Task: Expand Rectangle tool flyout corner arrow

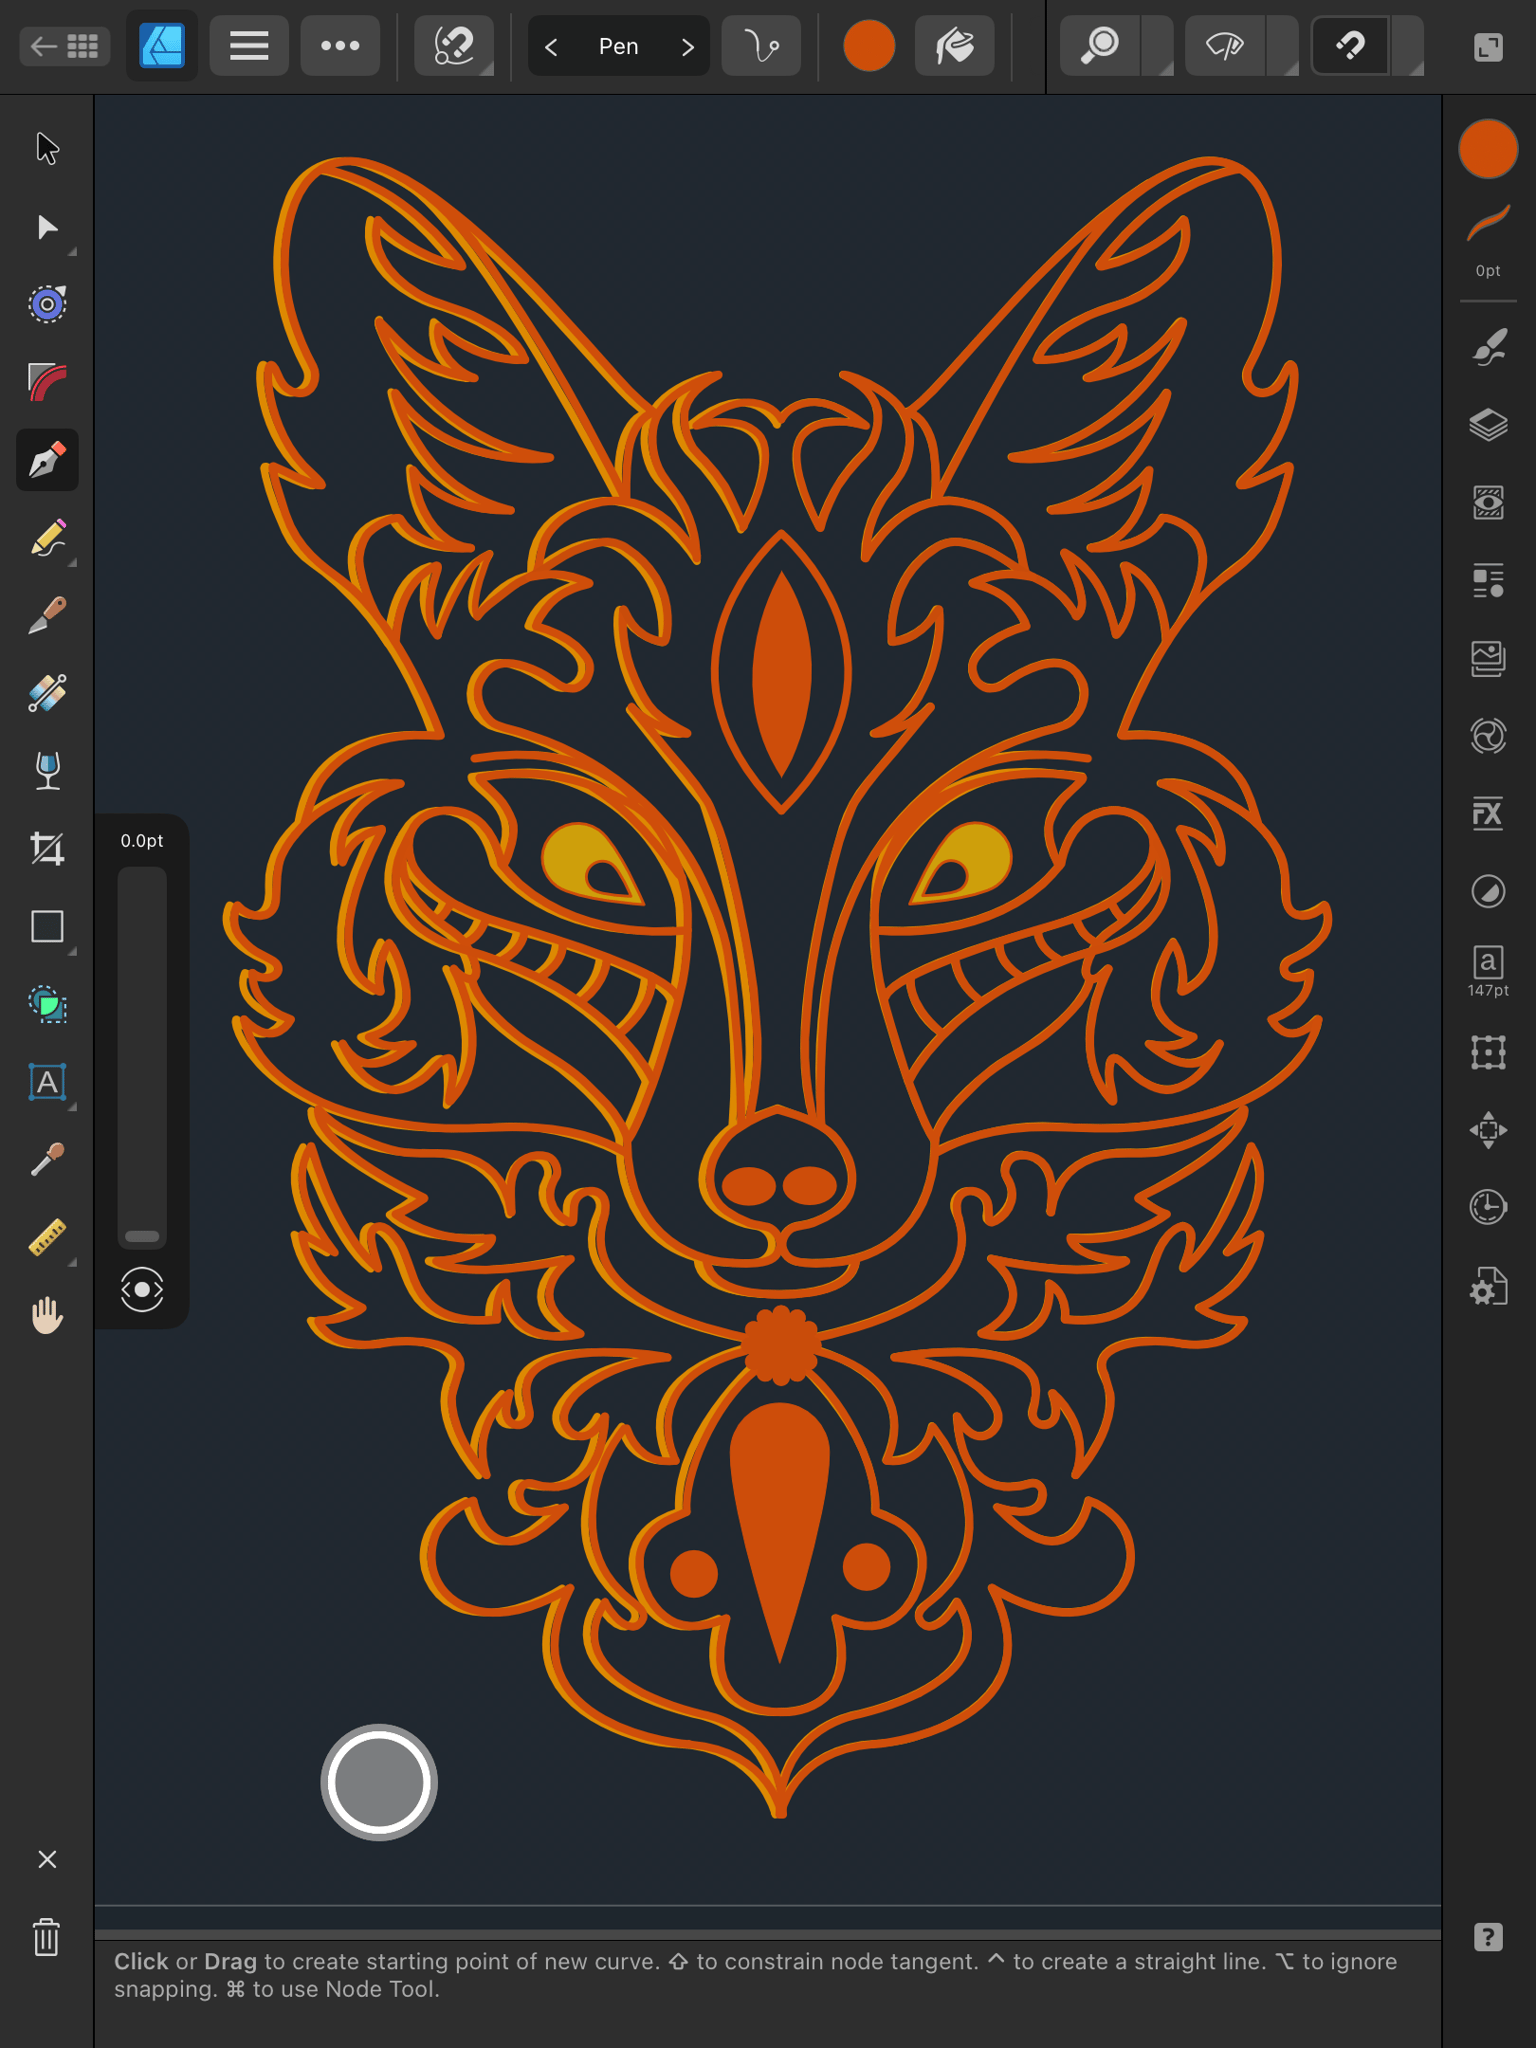Action: (x=72, y=951)
